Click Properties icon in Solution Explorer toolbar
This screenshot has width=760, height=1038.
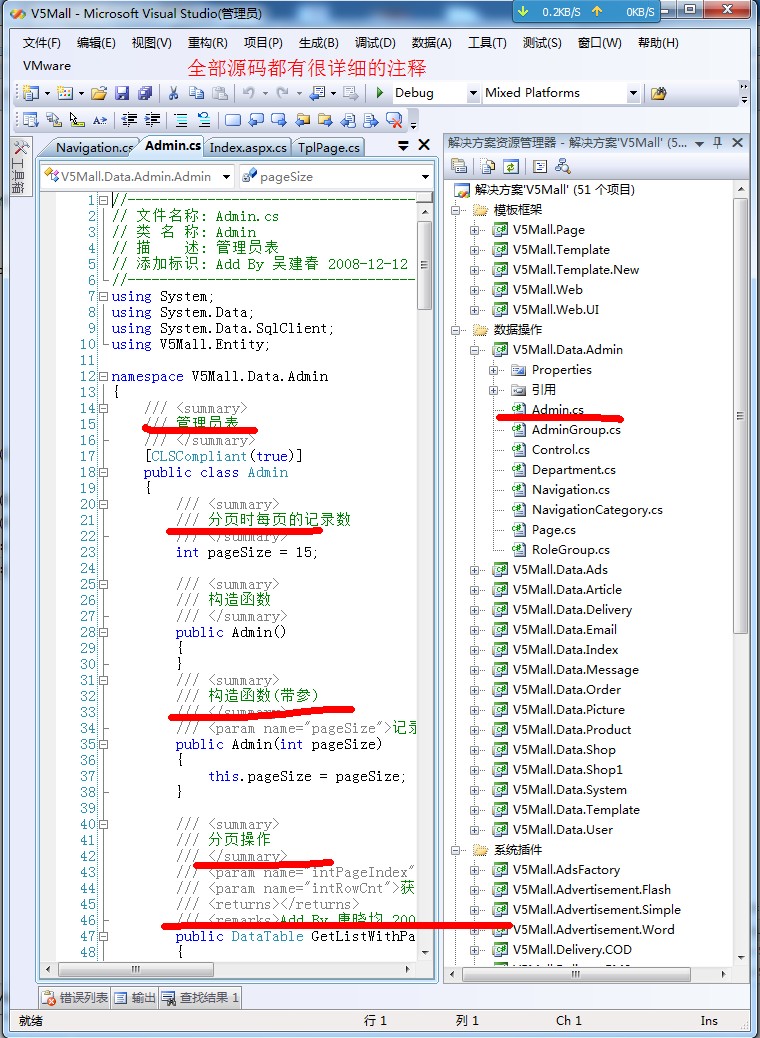point(459,166)
